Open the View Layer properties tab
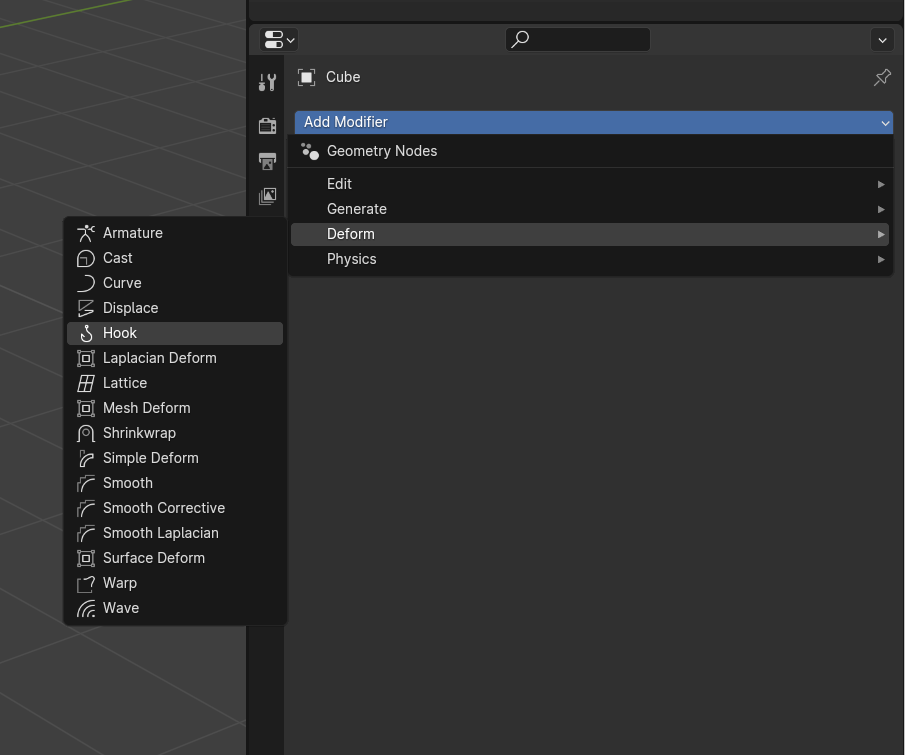The height and width of the screenshot is (755, 905). click(x=267, y=196)
